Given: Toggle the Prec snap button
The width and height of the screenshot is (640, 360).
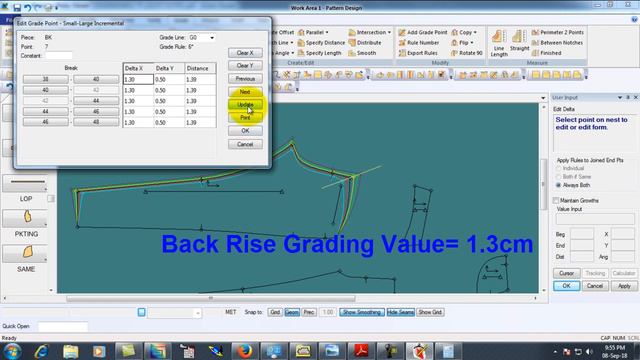Looking at the screenshot, I should 309,312.
